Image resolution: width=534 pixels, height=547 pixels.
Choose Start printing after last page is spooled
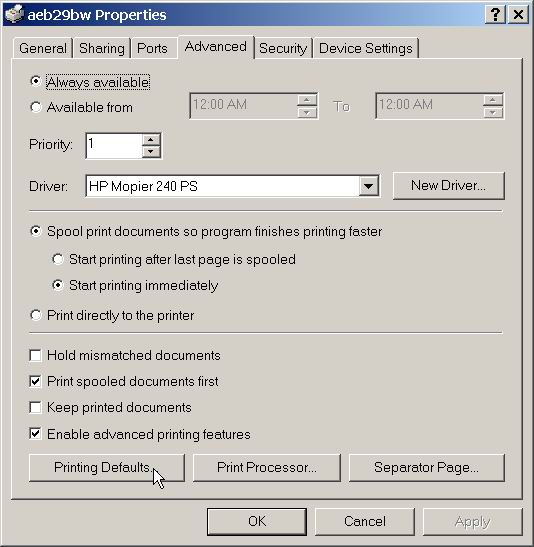pyautogui.click(x=58, y=259)
